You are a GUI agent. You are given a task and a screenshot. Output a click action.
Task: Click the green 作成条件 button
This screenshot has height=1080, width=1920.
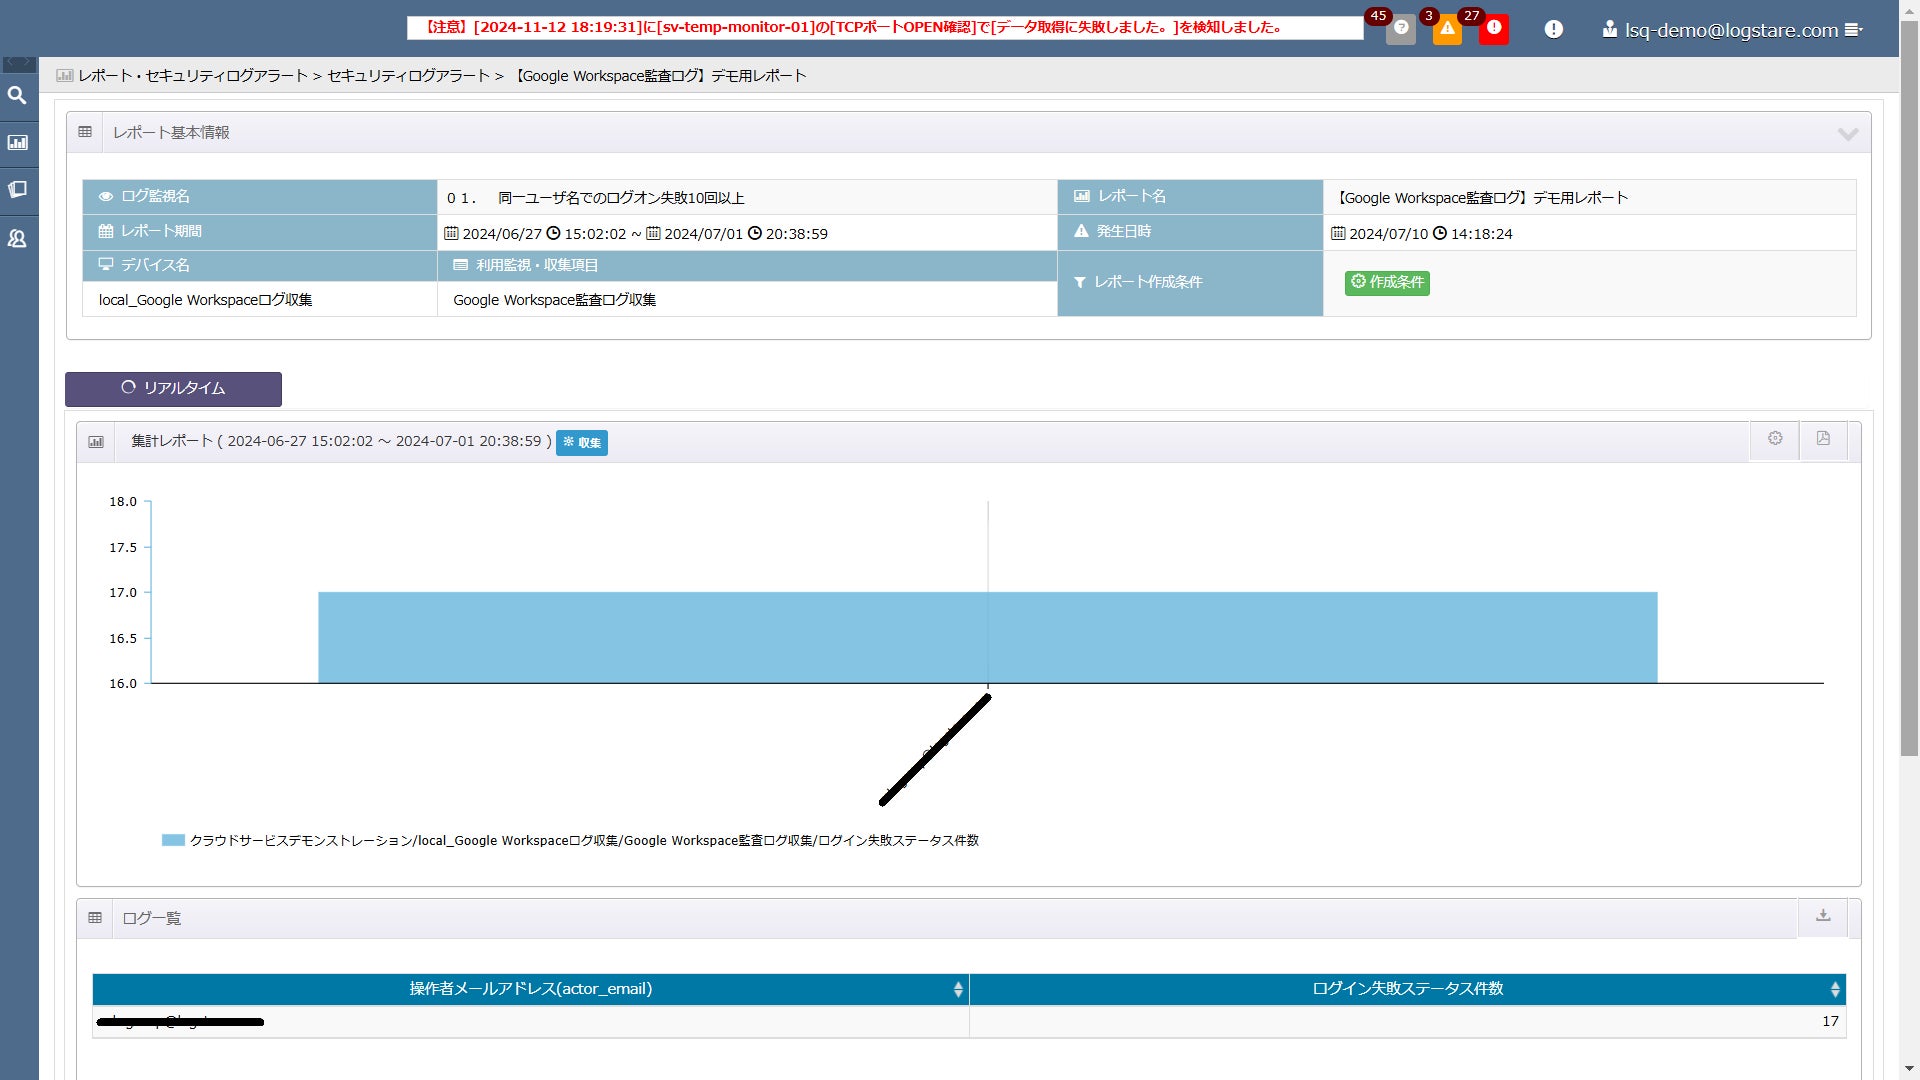coord(1386,283)
